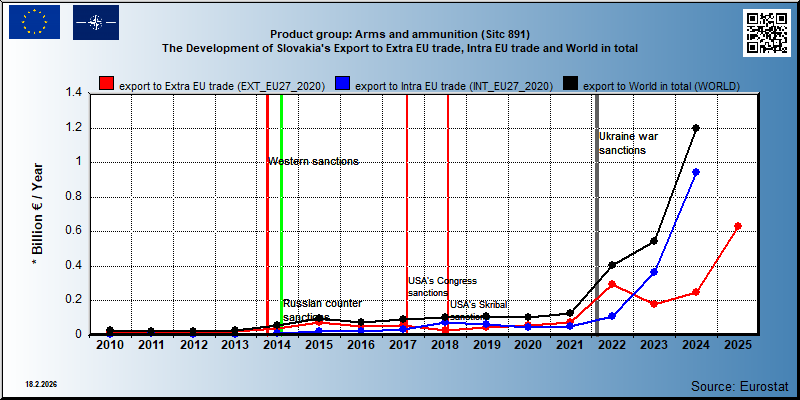800x400 pixels.
Task: Click the y-axis title 'Billion € / Year'
Action: pos(37,214)
